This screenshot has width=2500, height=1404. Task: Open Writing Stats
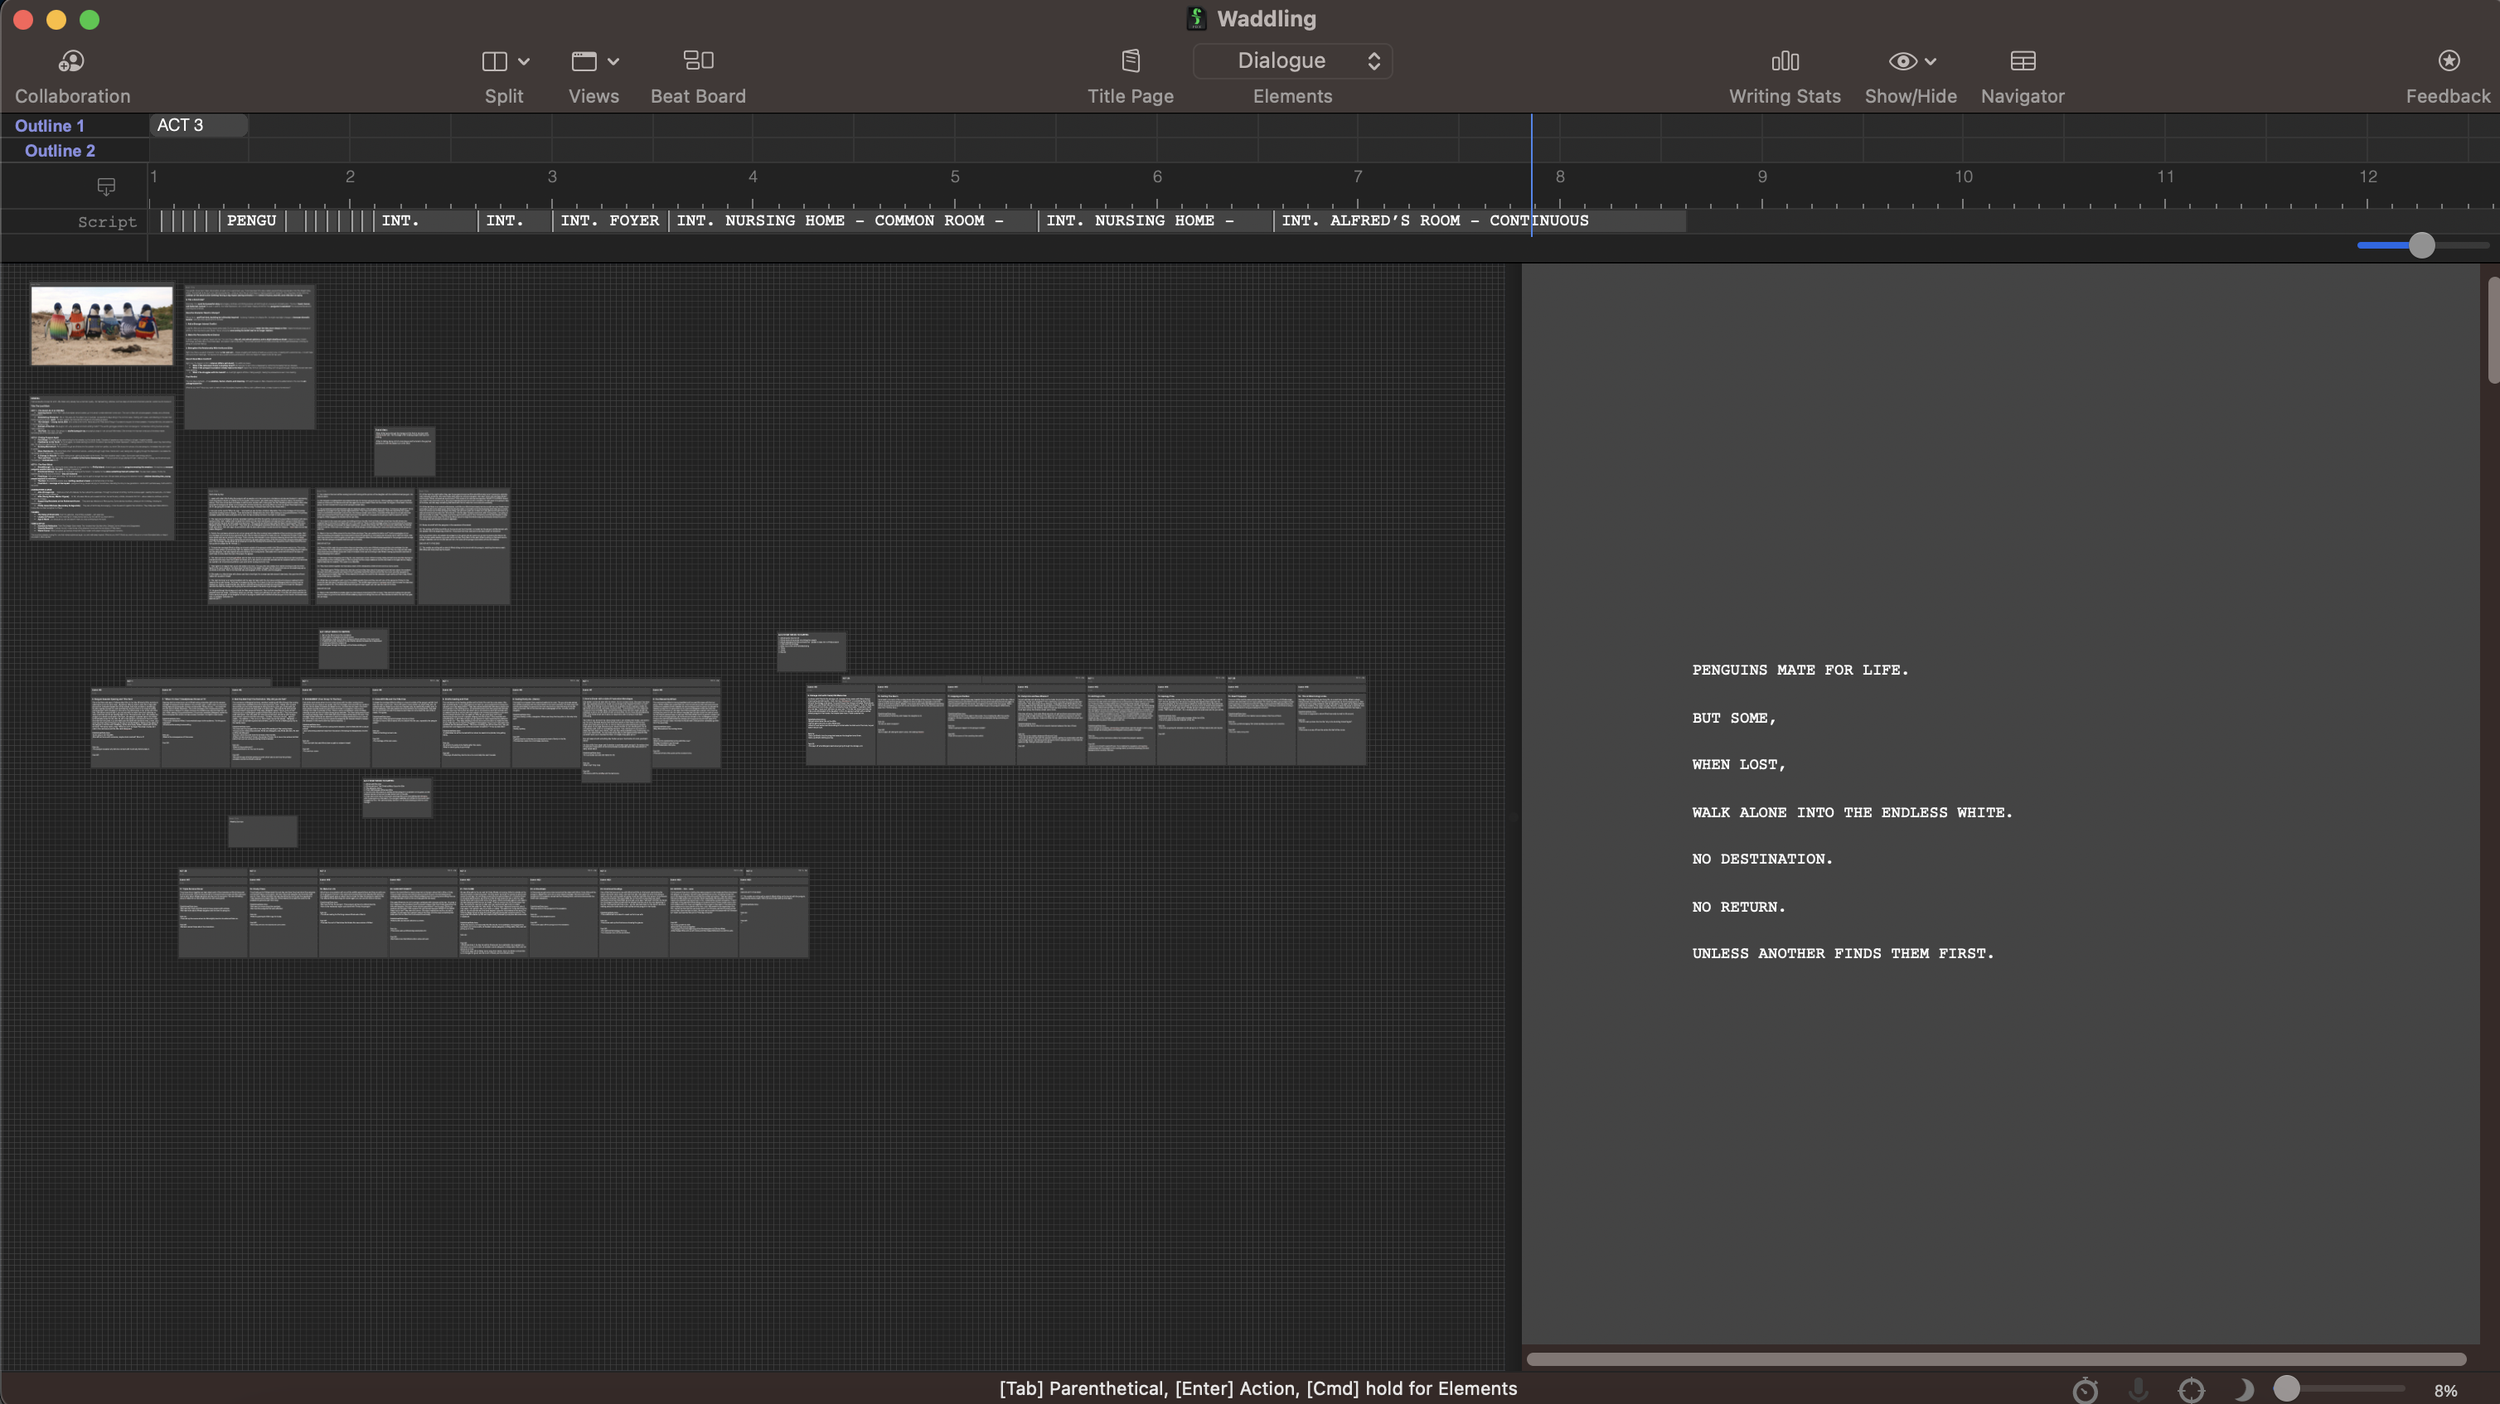point(1784,62)
